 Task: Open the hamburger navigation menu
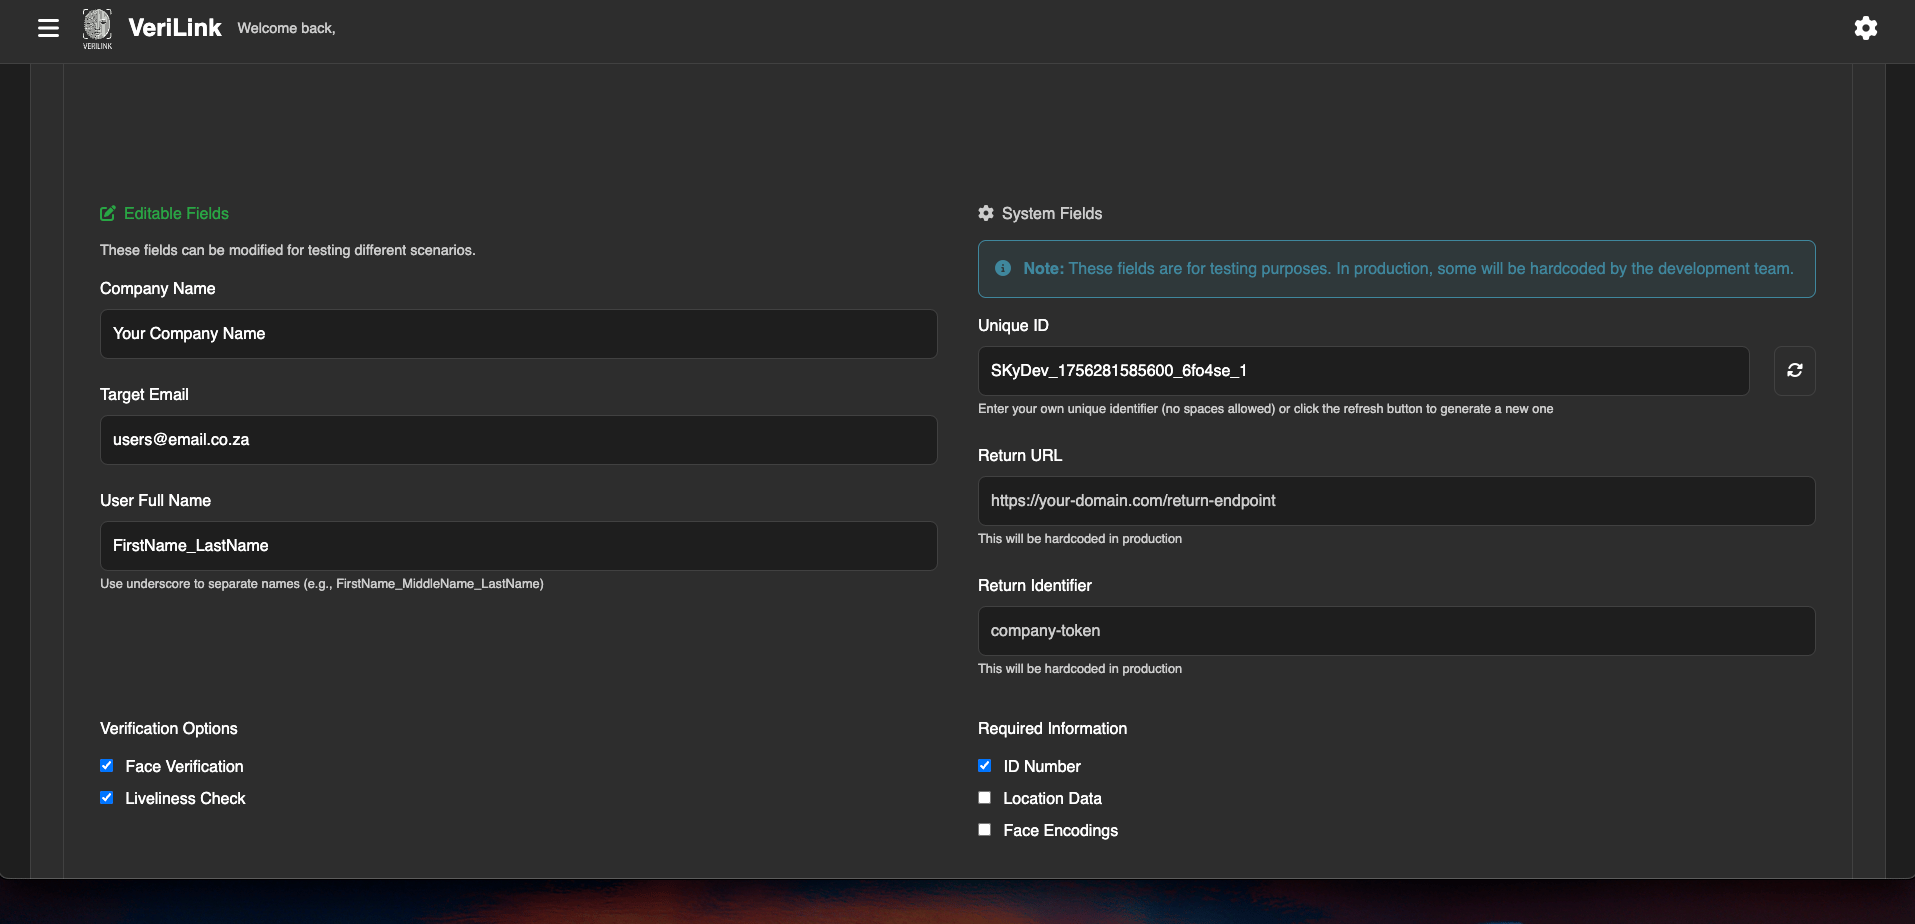point(48,28)
